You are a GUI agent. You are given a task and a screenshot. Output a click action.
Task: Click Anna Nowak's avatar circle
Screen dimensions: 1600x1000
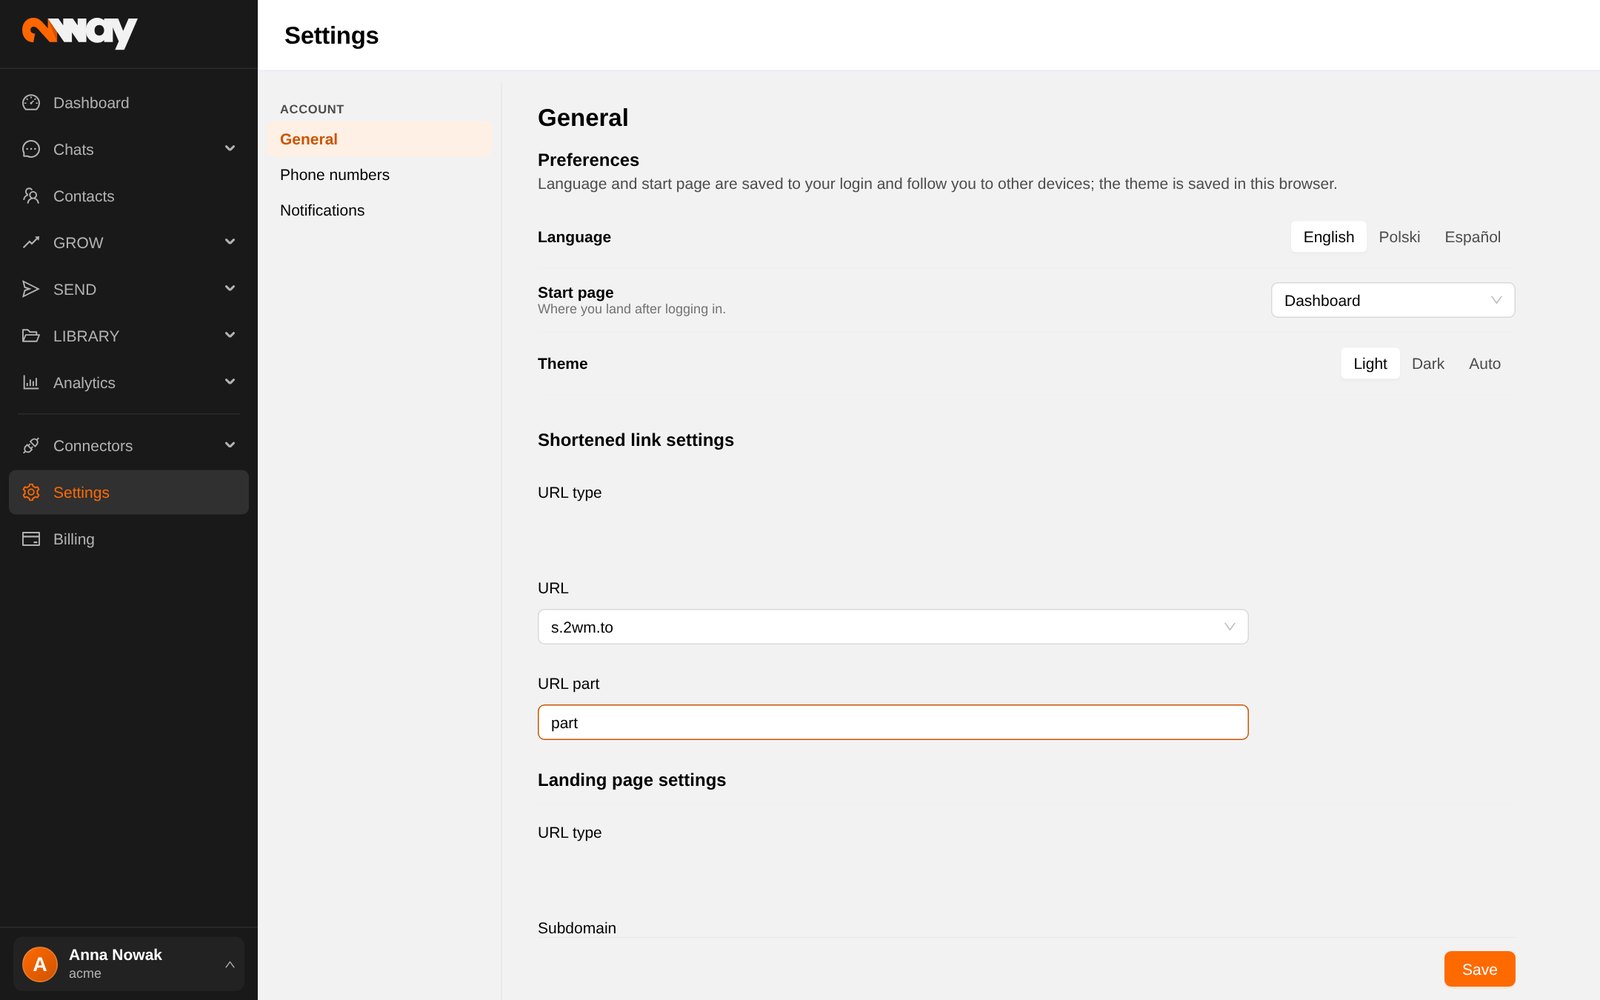pos(40,964)
